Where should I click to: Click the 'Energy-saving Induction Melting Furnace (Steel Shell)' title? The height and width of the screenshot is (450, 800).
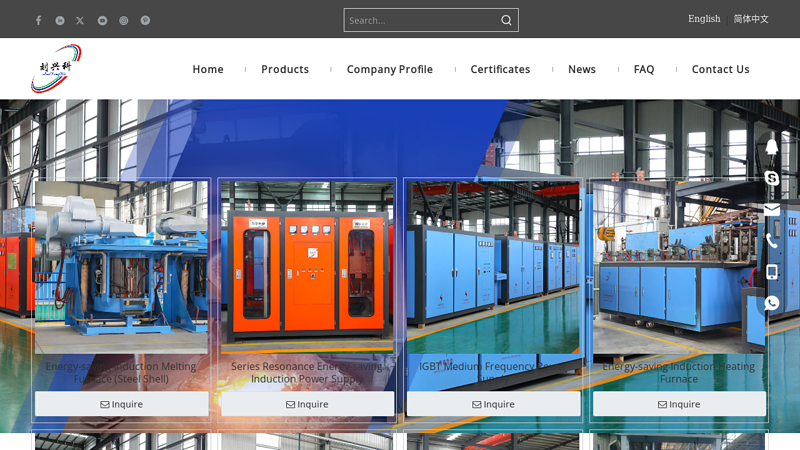(121, 372)
